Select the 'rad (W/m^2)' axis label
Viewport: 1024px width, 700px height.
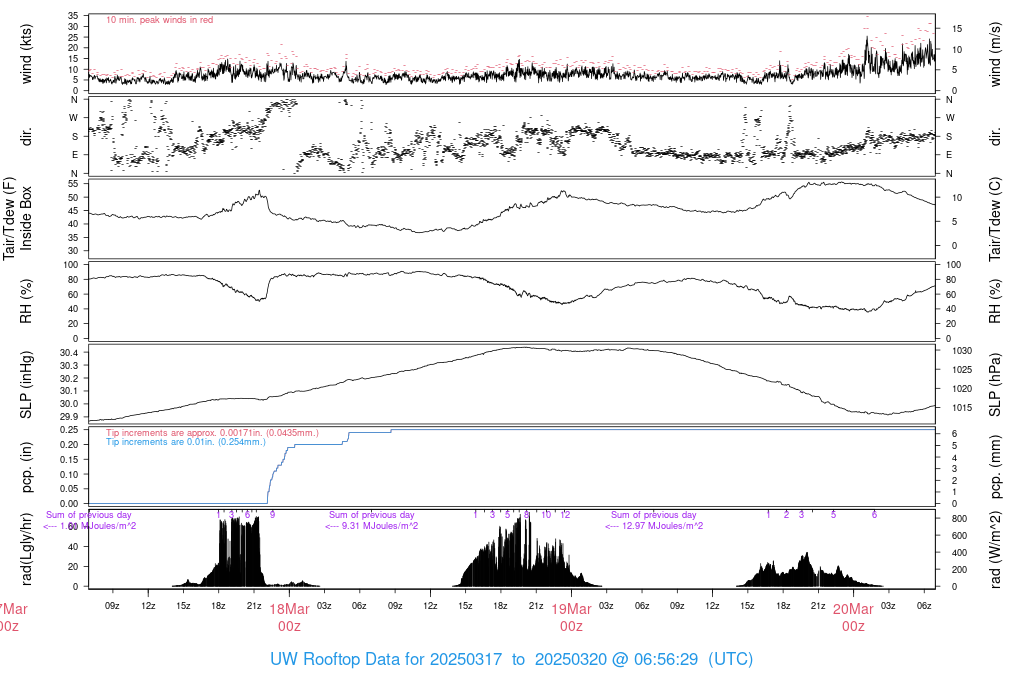point(995,550)
